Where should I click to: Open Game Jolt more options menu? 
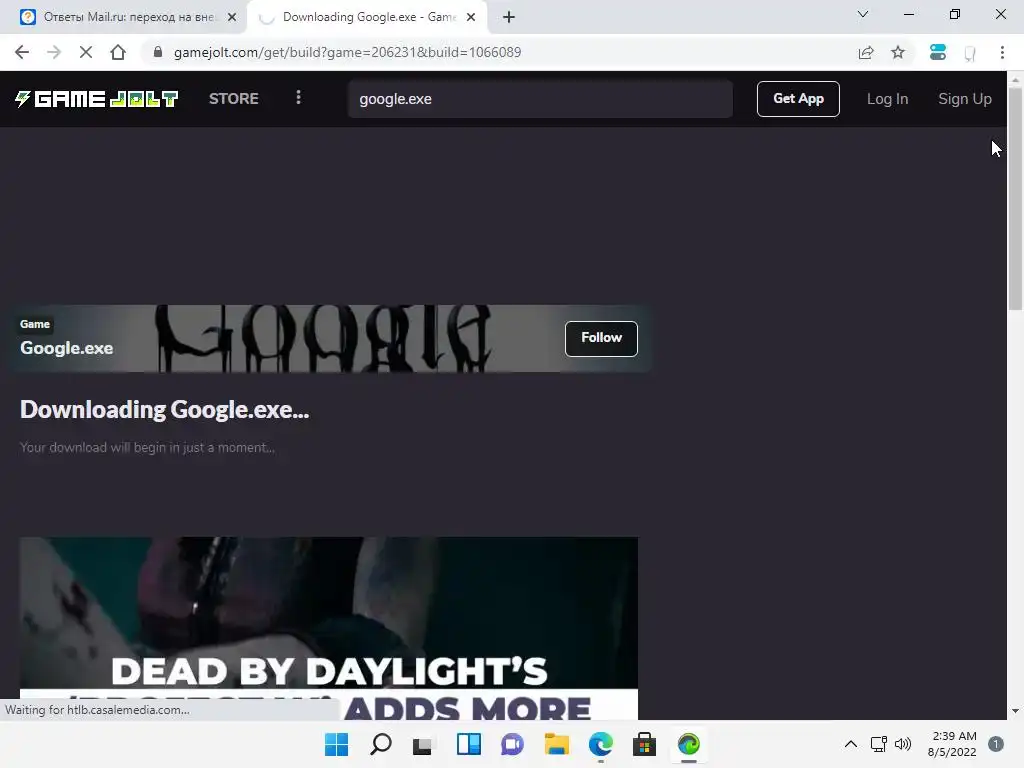298,98
